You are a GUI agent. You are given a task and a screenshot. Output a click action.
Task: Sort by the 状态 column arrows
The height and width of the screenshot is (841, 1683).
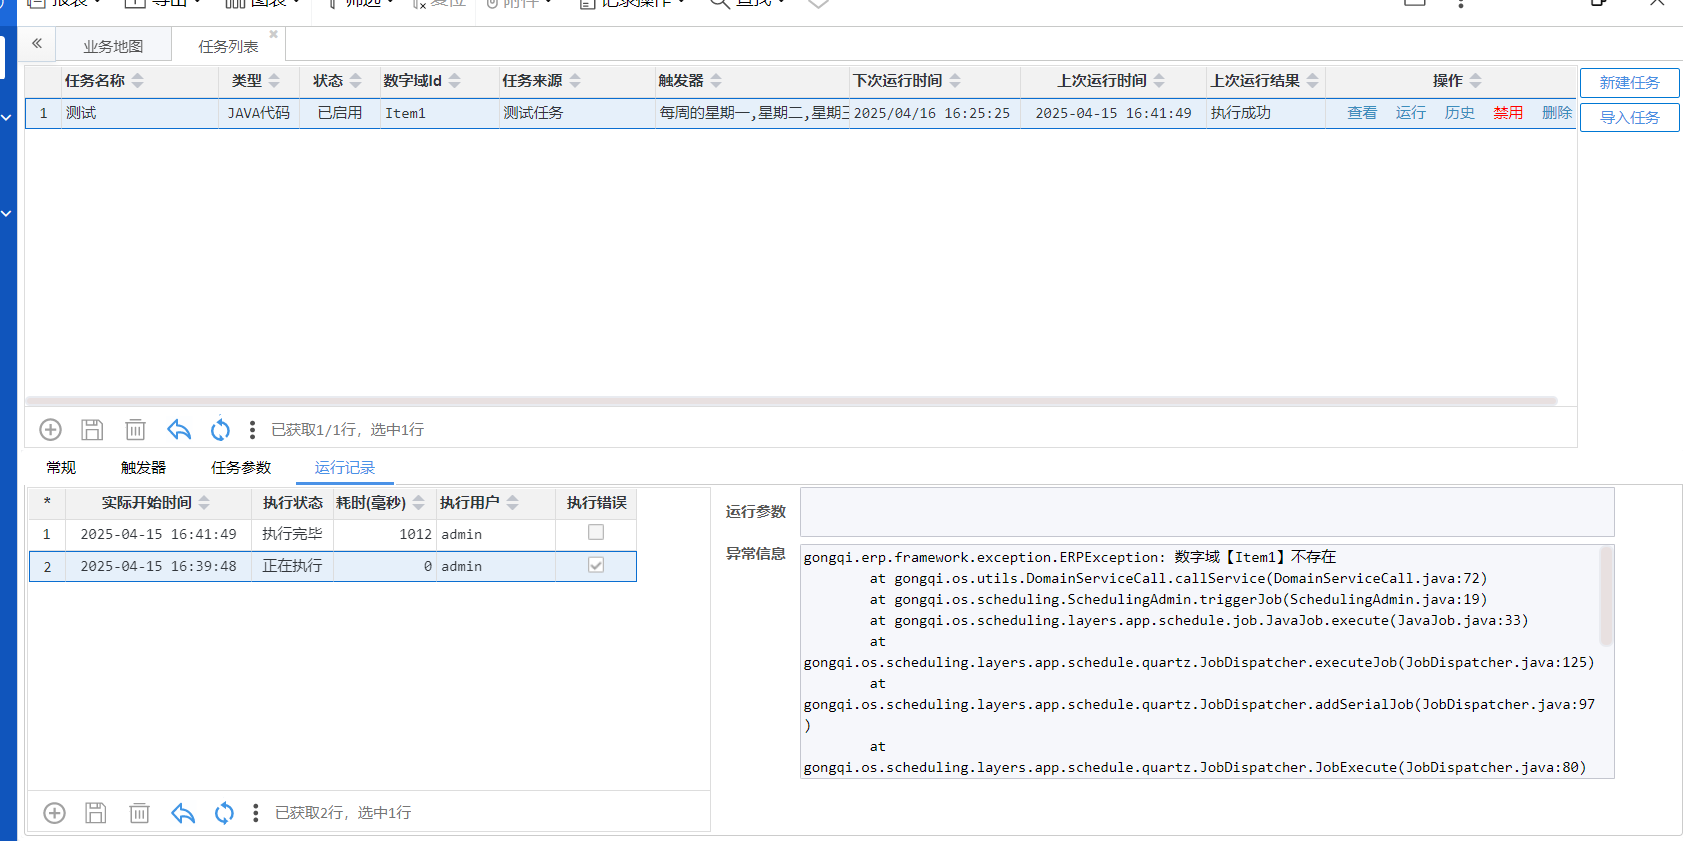coord(356,81)
